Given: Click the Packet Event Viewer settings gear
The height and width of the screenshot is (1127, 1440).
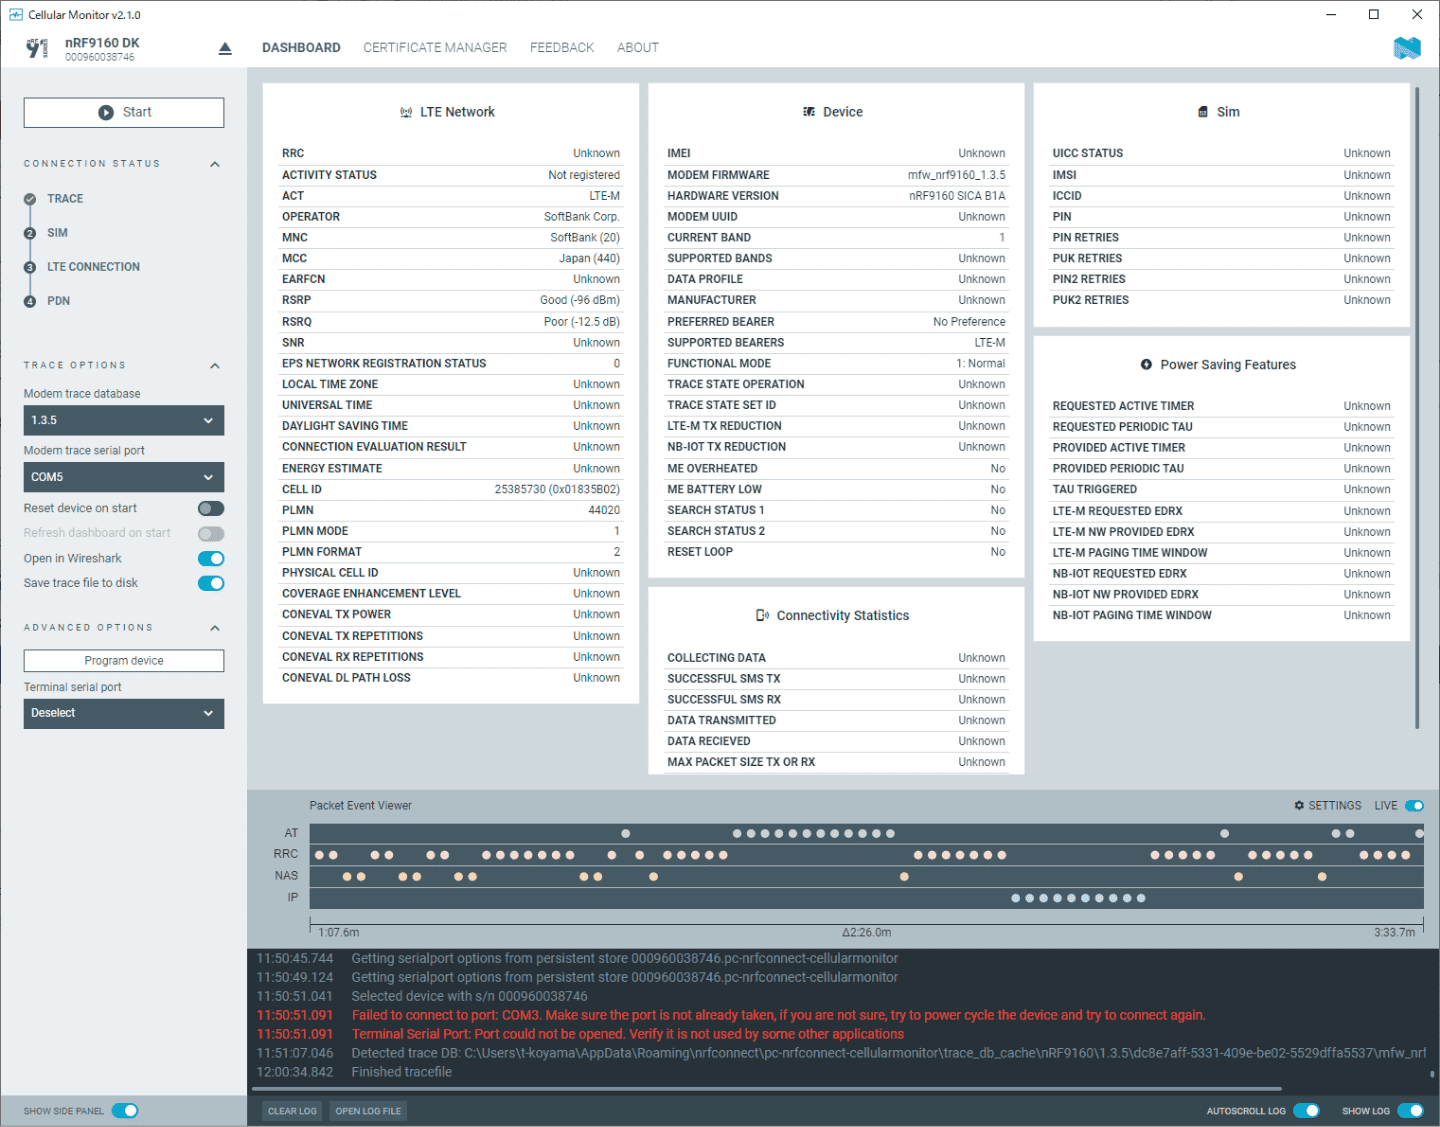Looking at the screenshot, I should [x=1299, y=806].
